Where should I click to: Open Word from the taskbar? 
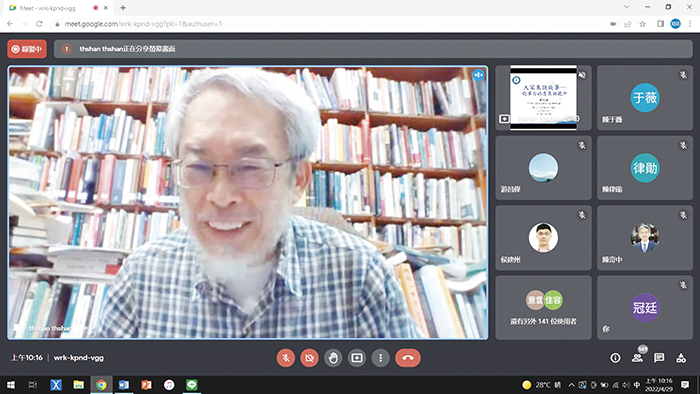coord(124,385)
